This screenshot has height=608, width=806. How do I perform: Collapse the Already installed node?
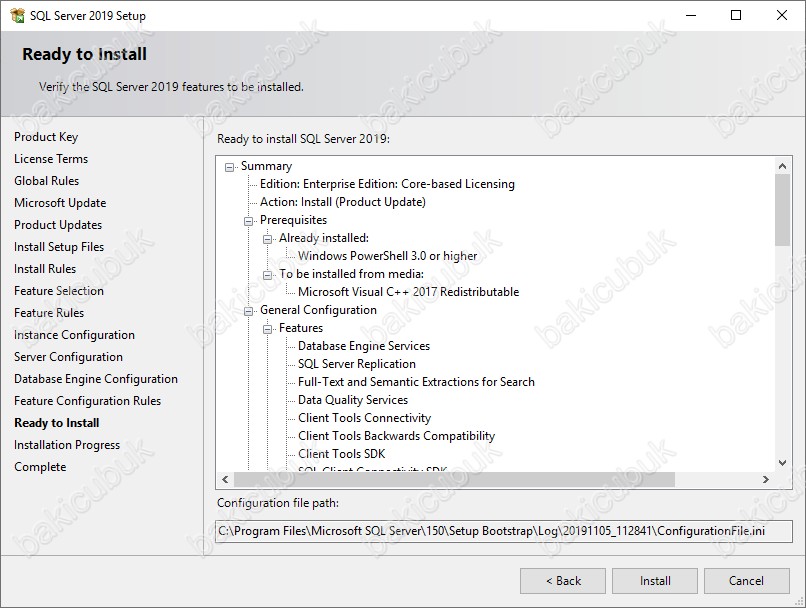[x=267, y=239]
